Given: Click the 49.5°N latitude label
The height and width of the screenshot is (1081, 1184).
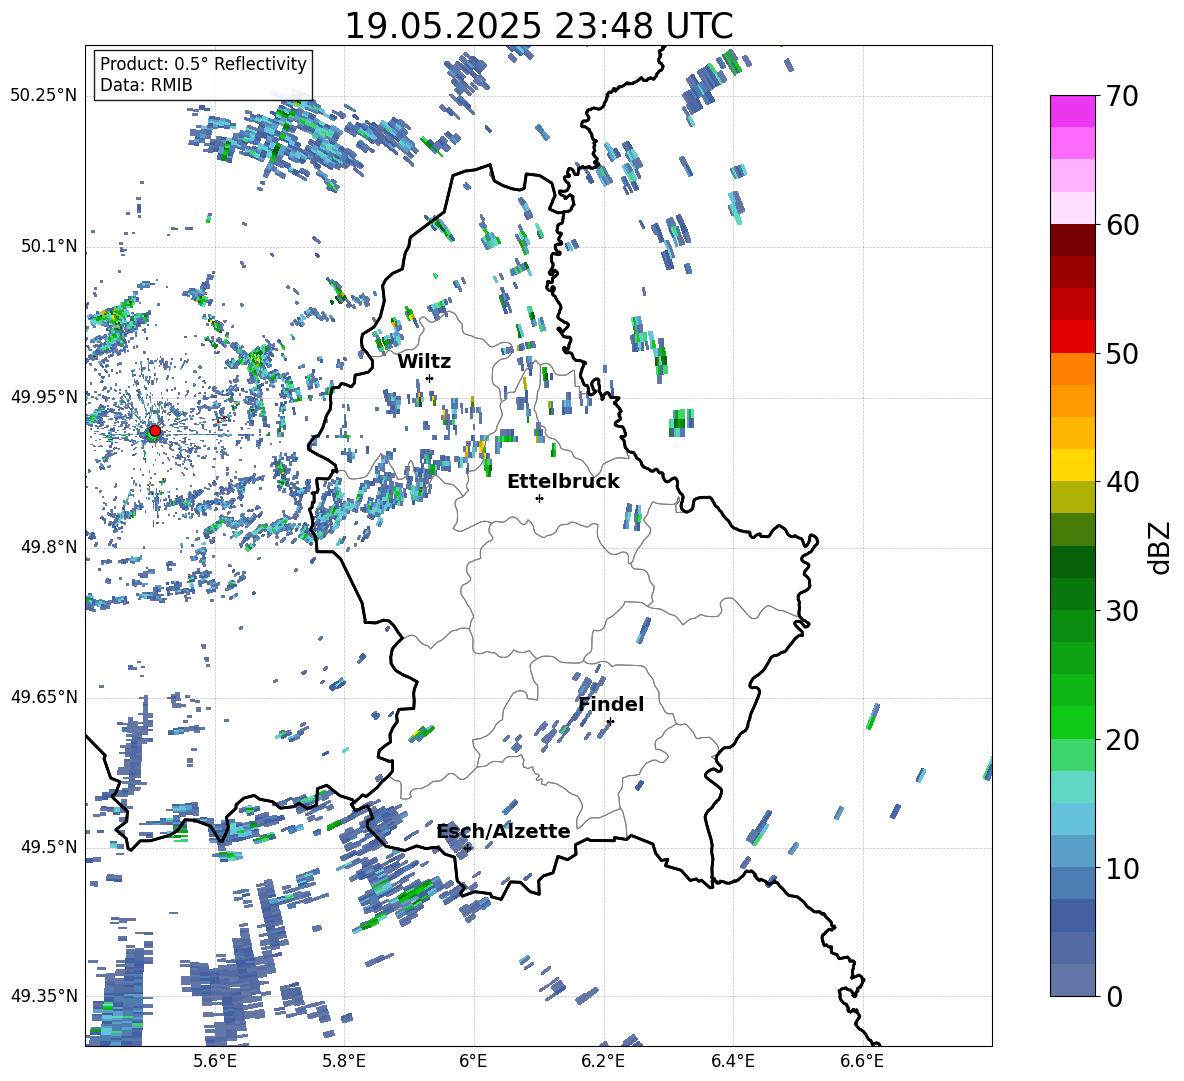Looking at the screenshot, I should (x=49, y=847).
